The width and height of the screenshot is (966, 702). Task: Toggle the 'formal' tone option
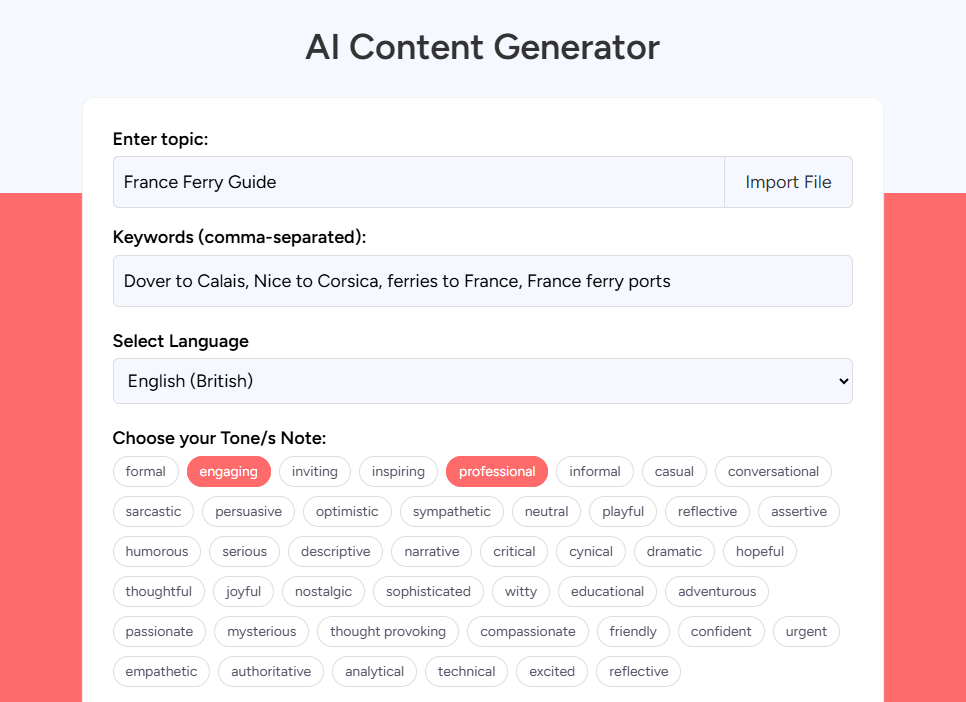coord(145,471)
